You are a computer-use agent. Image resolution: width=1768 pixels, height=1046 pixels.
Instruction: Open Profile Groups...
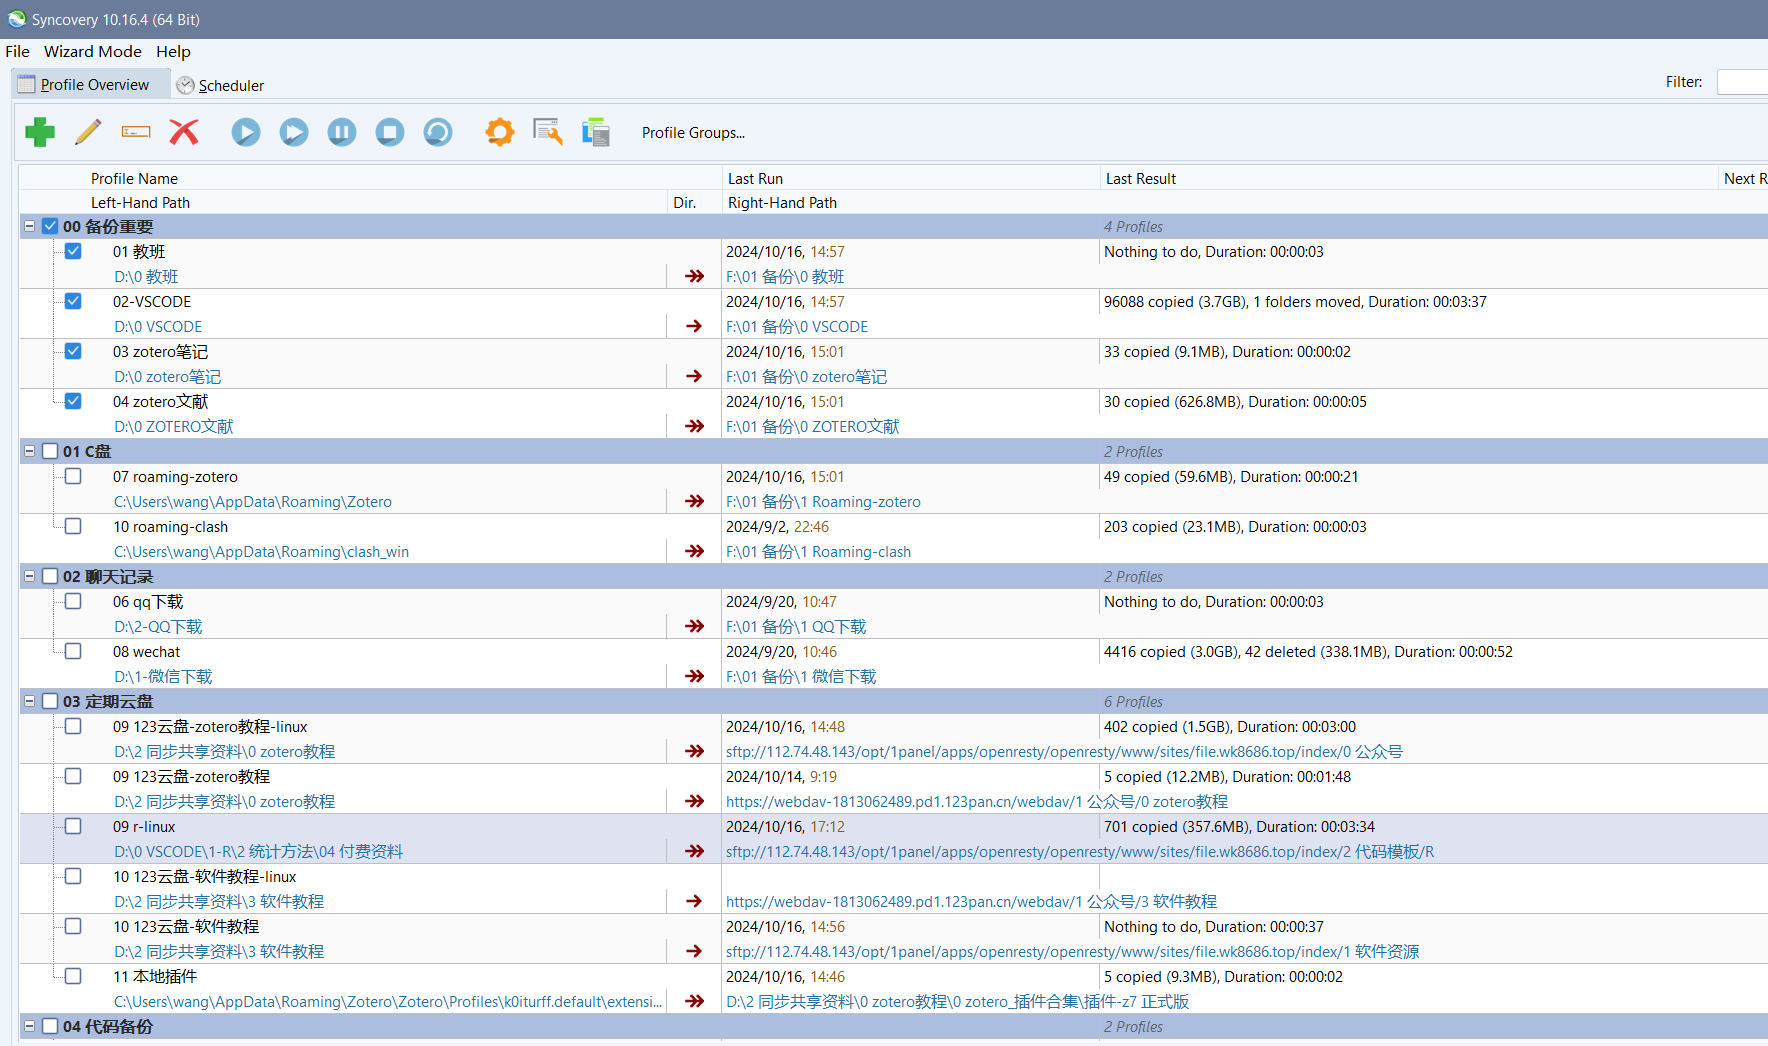tap(693, 133)
